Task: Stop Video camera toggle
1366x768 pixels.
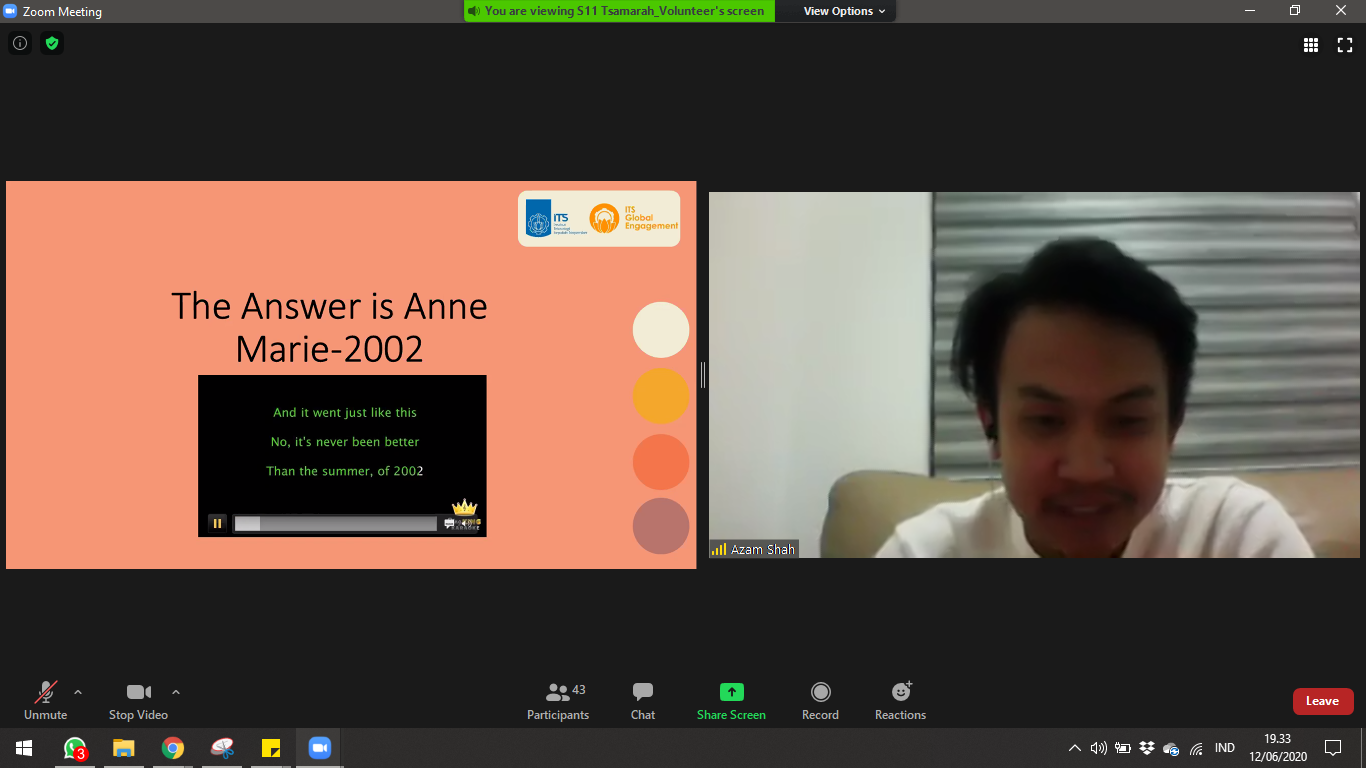Action: point(138,700)
